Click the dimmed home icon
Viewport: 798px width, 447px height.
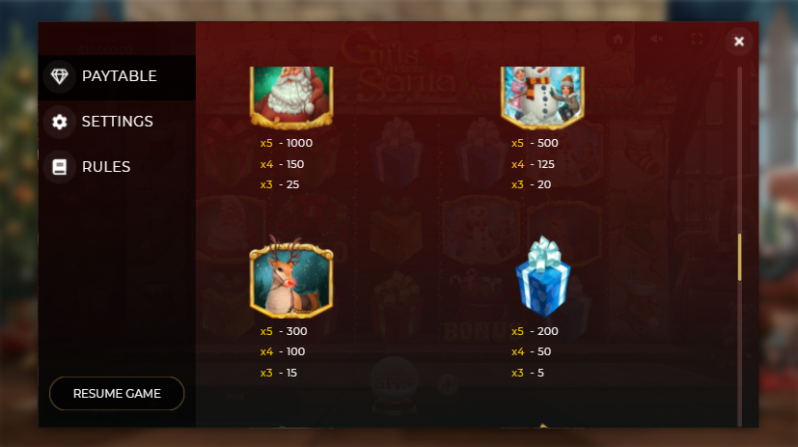click(618, 39)
